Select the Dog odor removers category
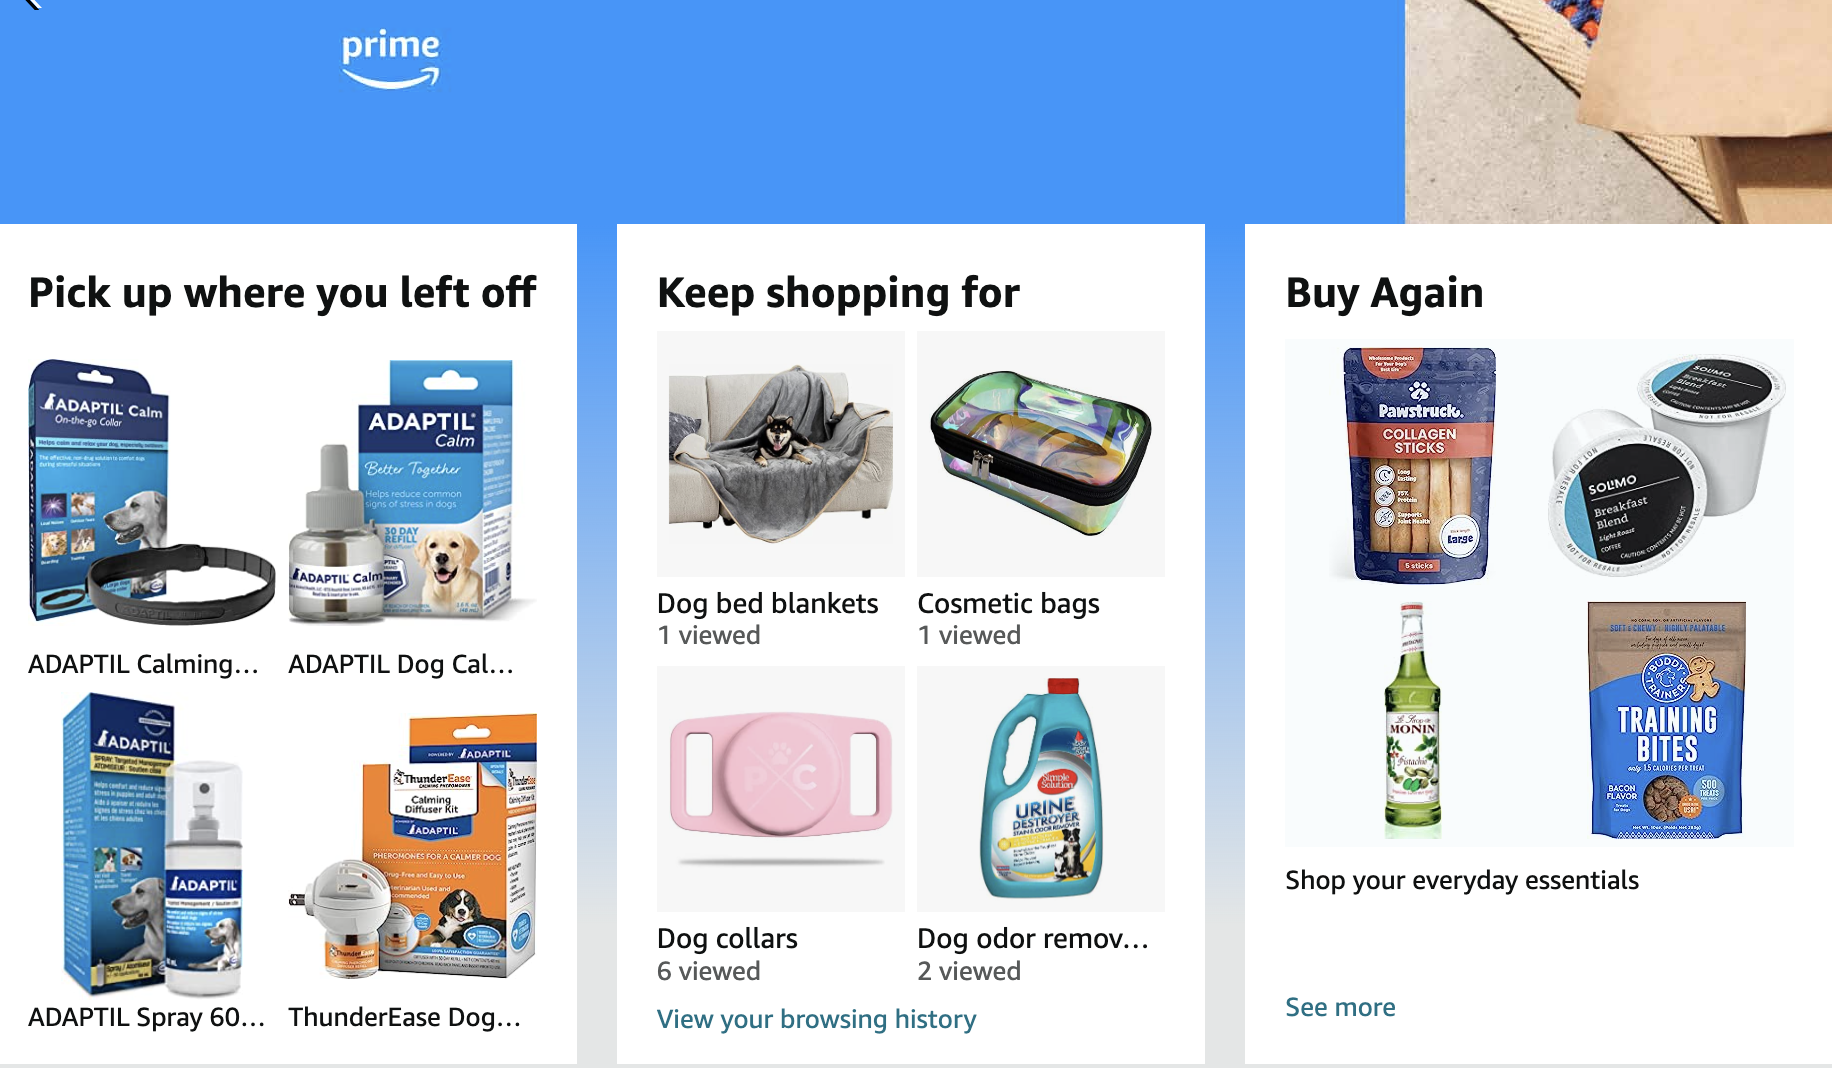Screen dimensions: 1832x1068 tap(1040, 788)
